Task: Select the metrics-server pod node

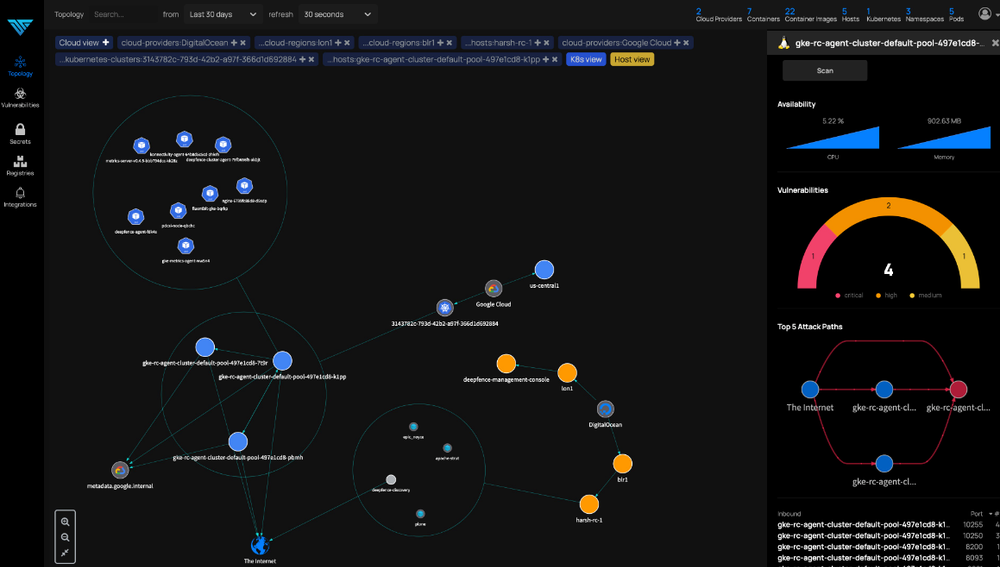Action: (141, 145)
